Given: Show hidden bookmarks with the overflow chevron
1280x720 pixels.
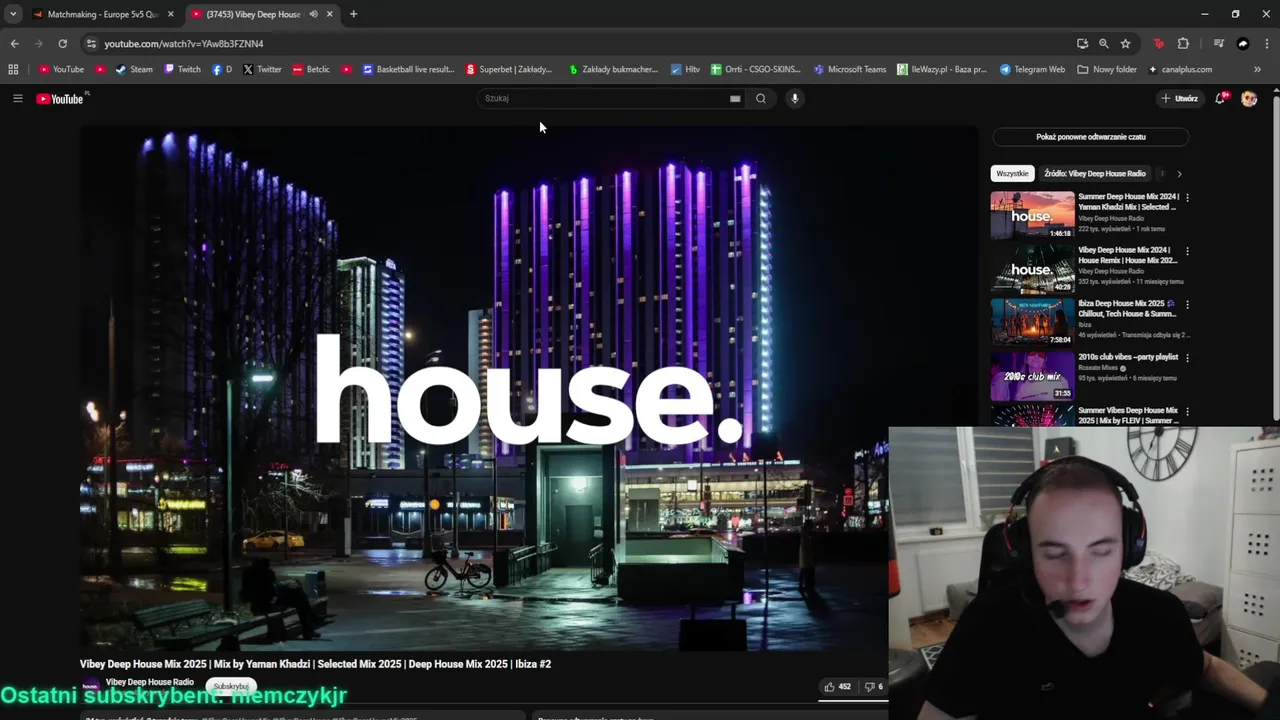Looking at the screenshot, I should click(1257, 70).
